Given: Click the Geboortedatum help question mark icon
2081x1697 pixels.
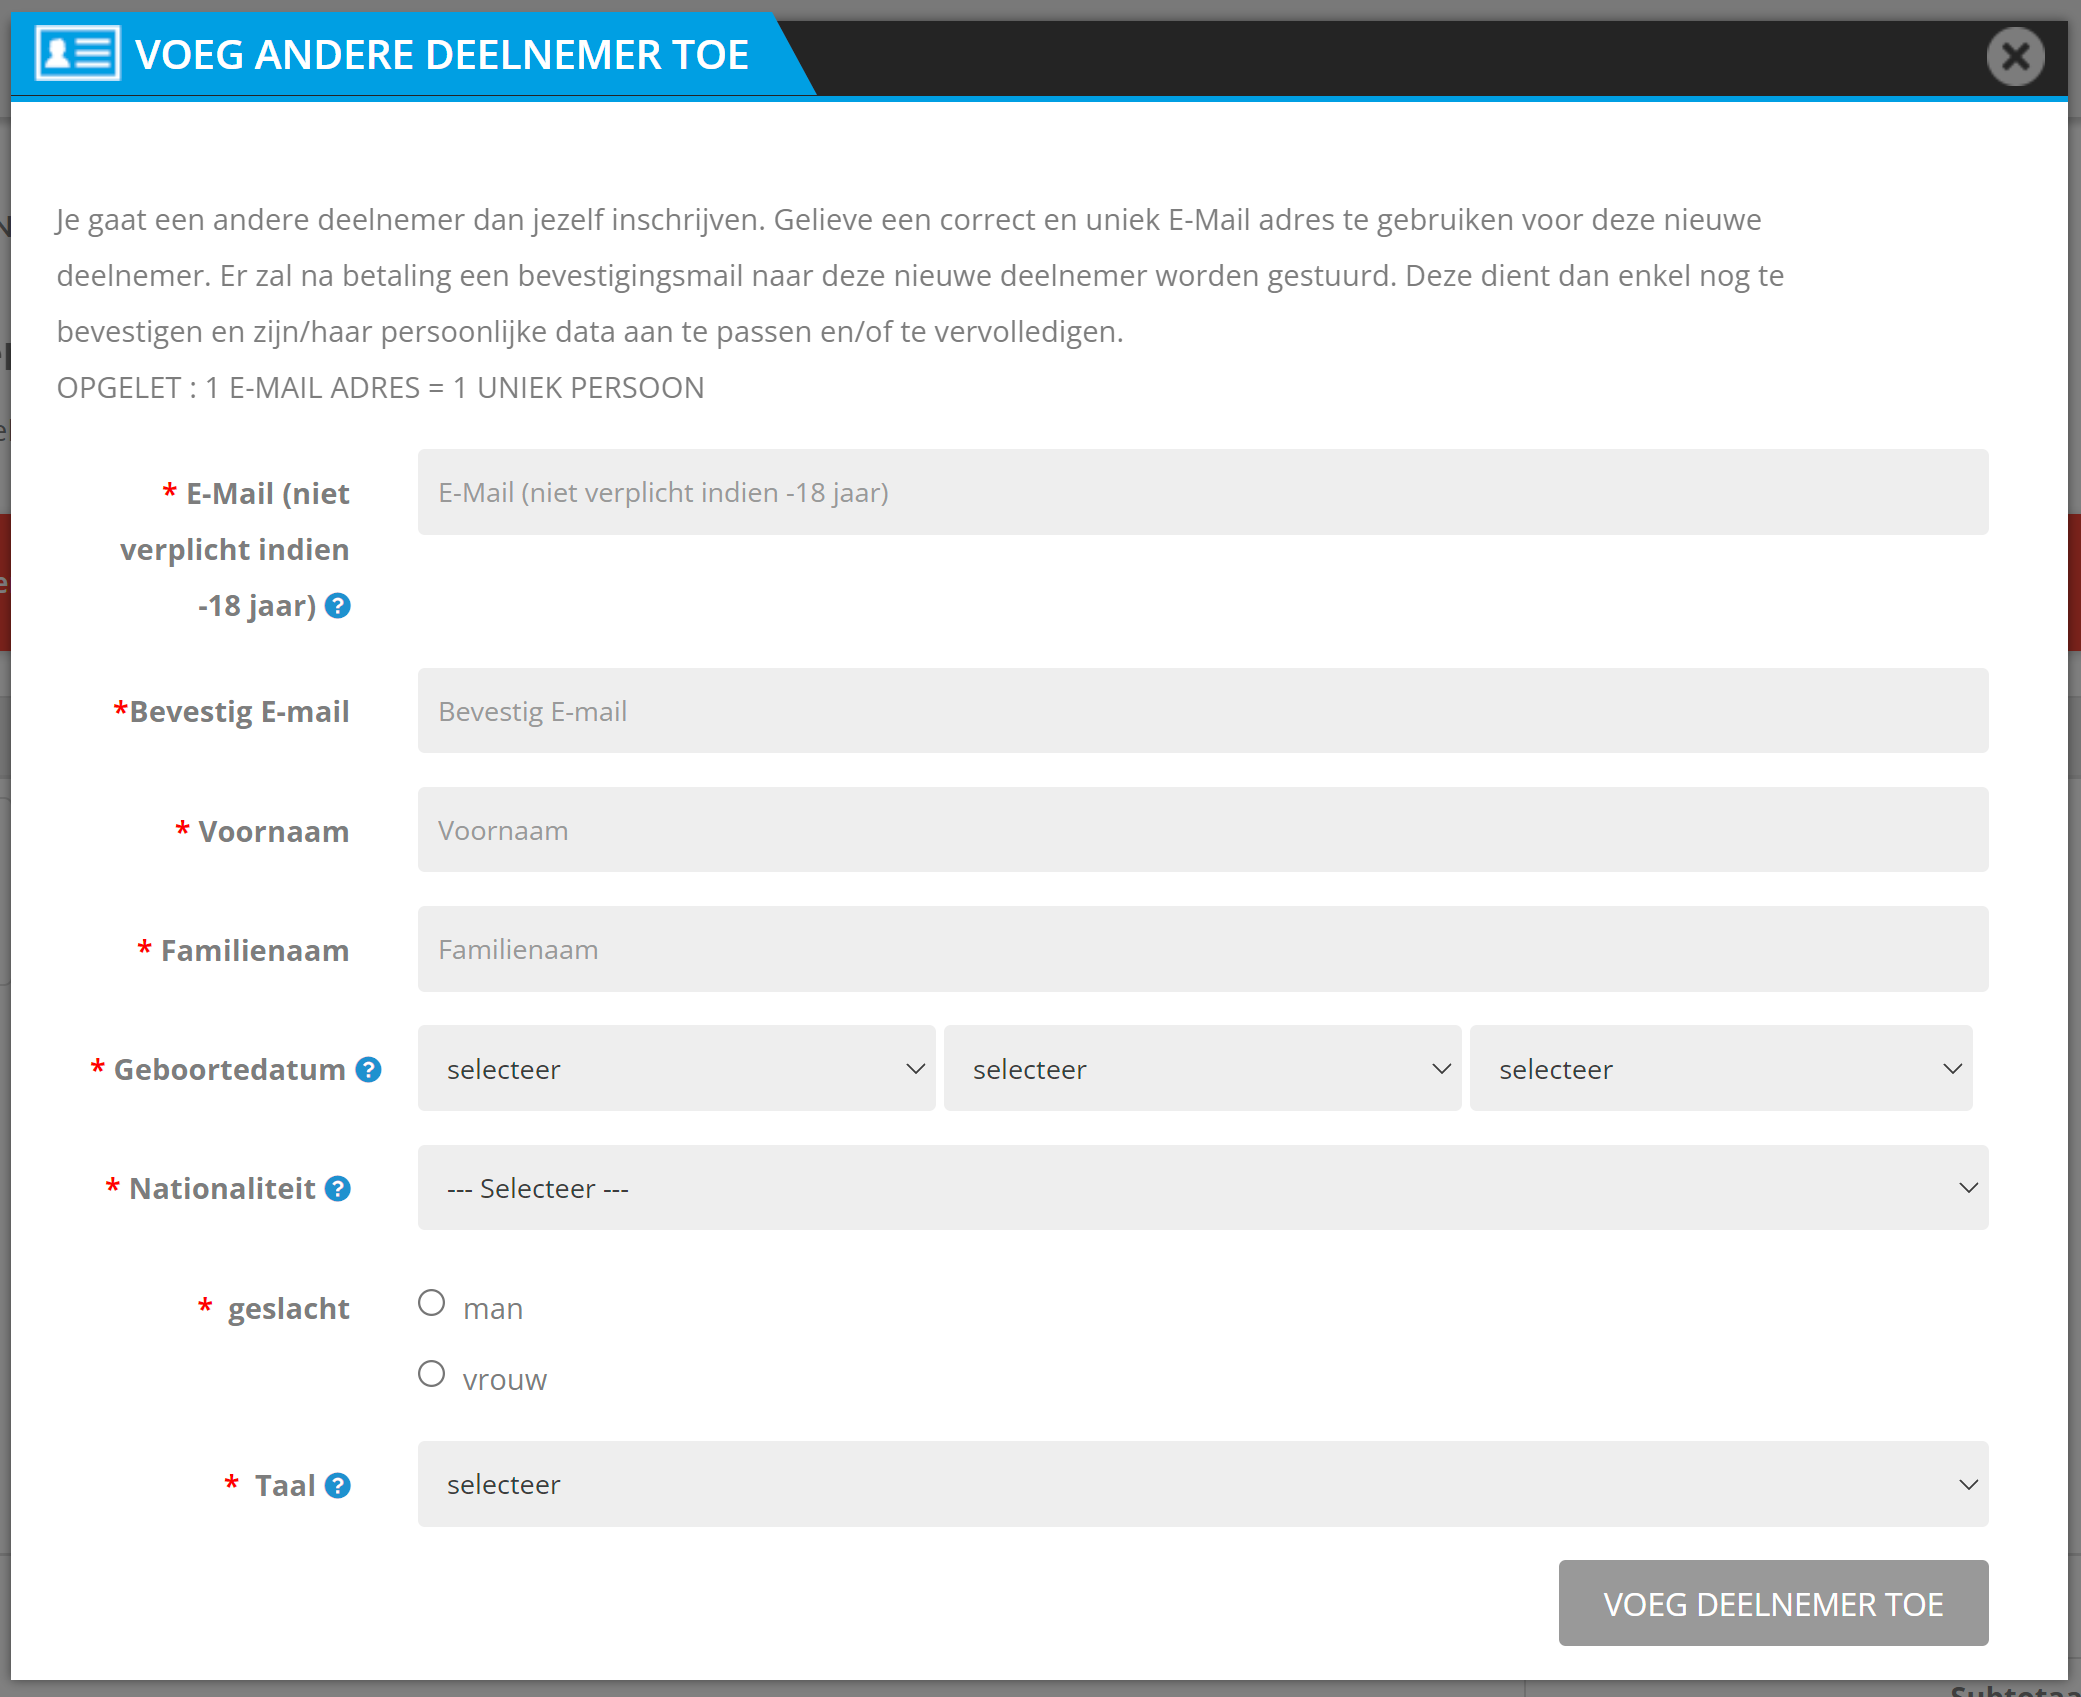Looking at the screenshot, I should click(x=369, y=1070).
